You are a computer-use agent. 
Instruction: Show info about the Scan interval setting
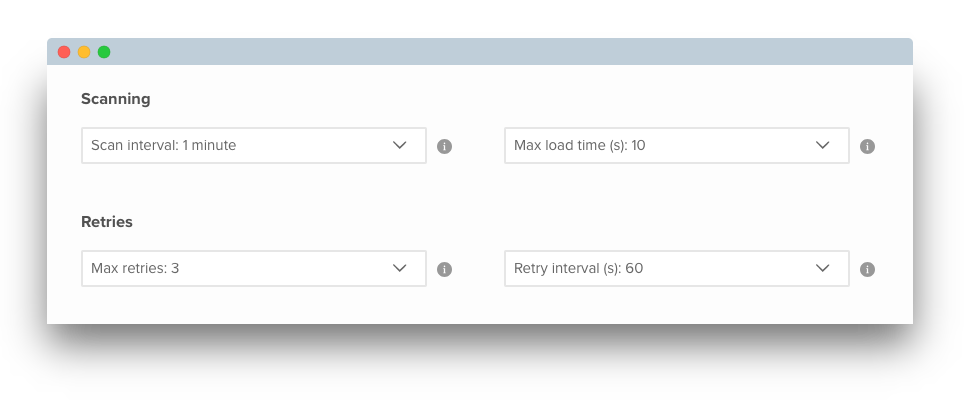coord(444,147)
